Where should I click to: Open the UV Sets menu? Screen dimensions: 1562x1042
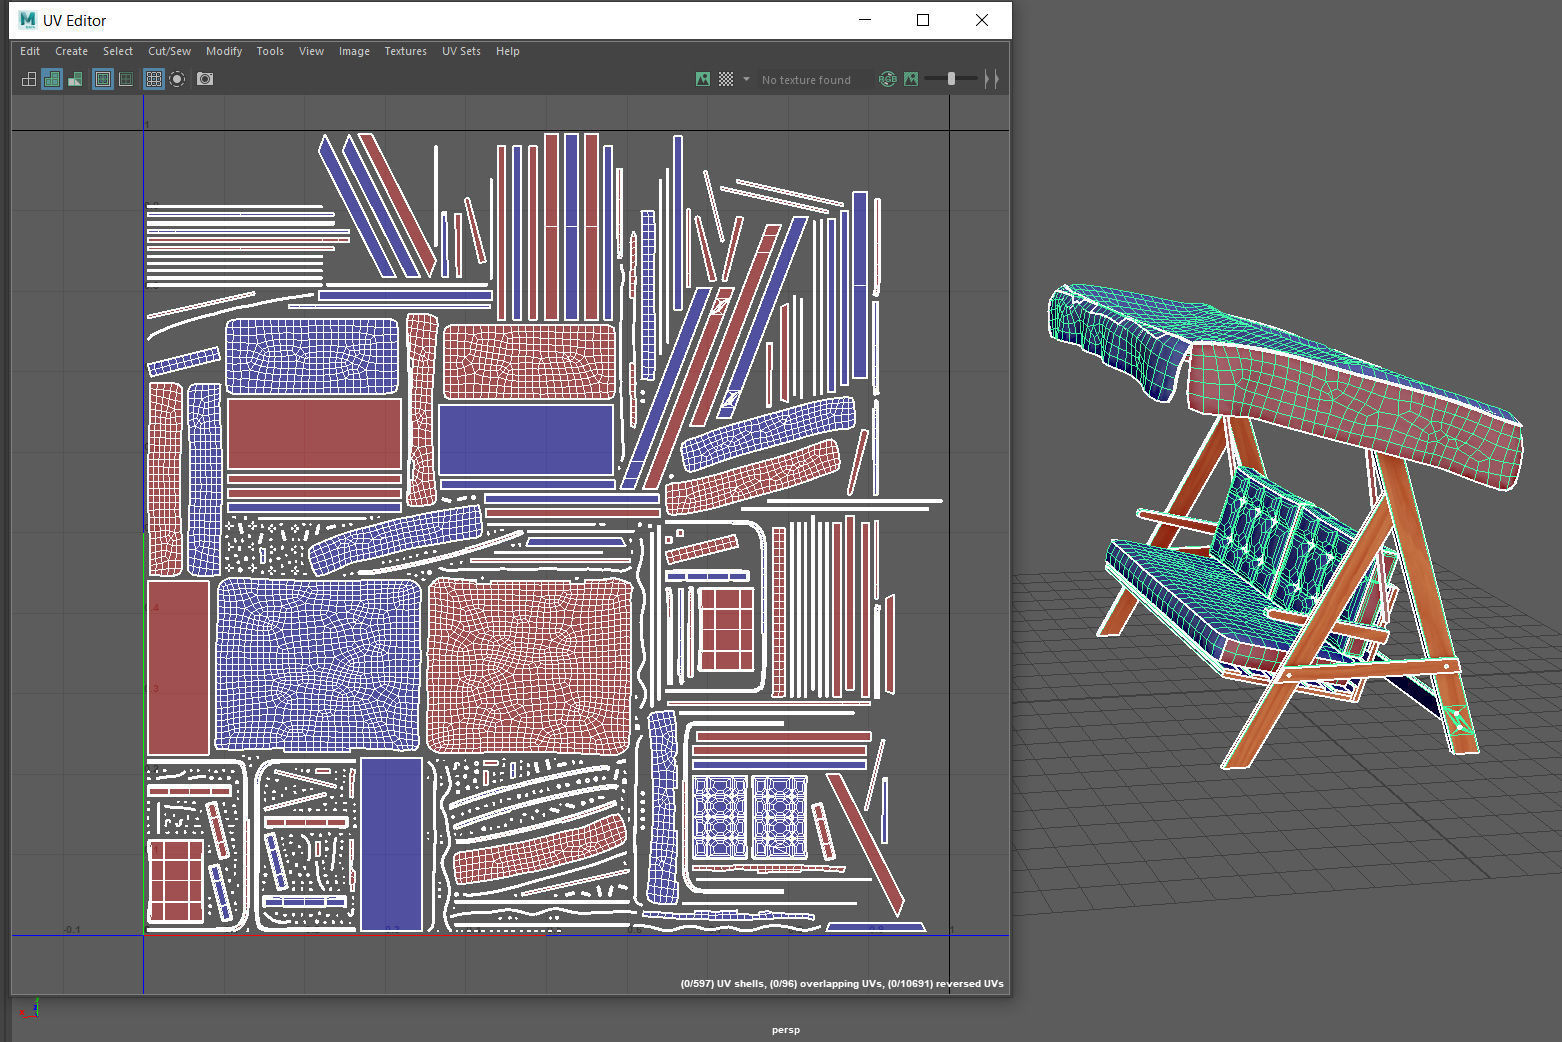click(461, 51)
